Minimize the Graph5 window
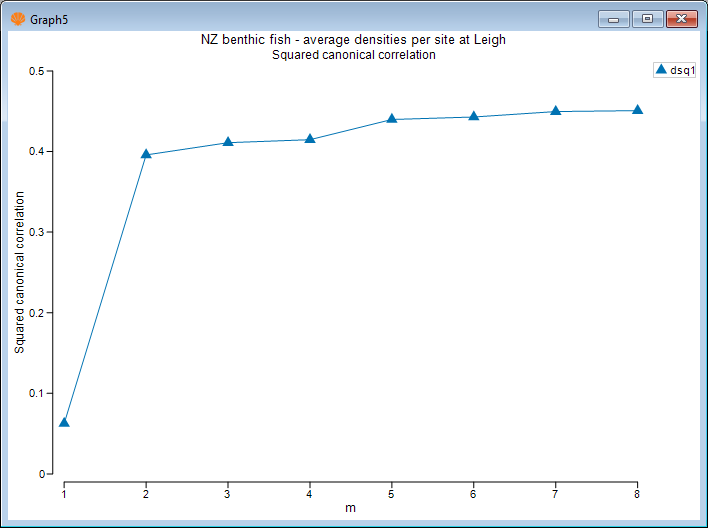Image resolution: width=708 pixels, height=528 pixels. [613, 18]
